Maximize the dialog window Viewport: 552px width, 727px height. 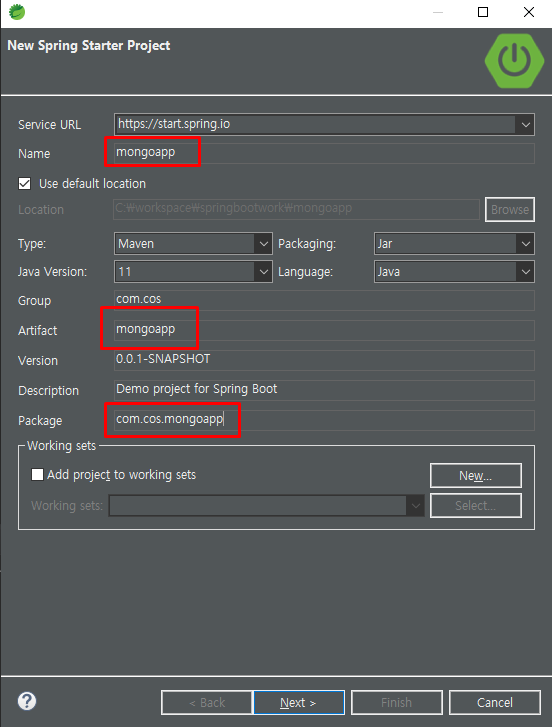tap(483, 12)
